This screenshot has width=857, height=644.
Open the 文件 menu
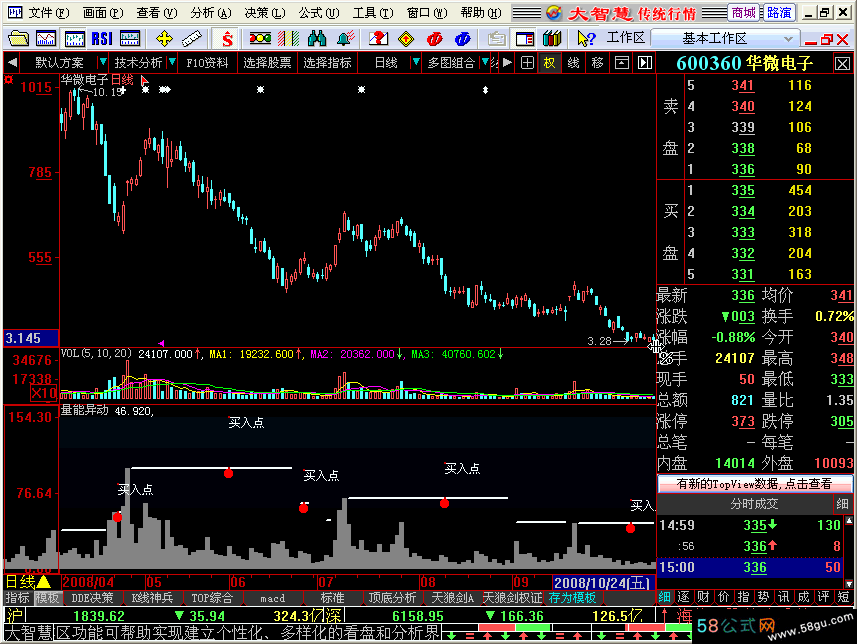(48, 13)
